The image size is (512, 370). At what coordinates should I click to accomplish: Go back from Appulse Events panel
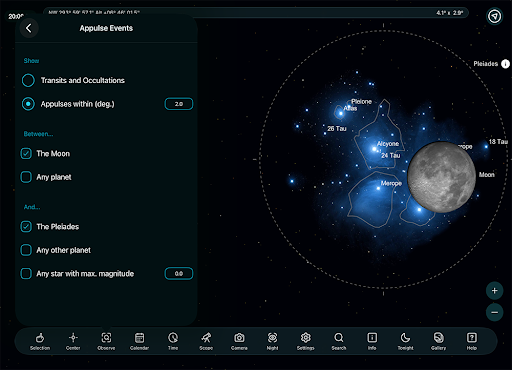[29, 28]
